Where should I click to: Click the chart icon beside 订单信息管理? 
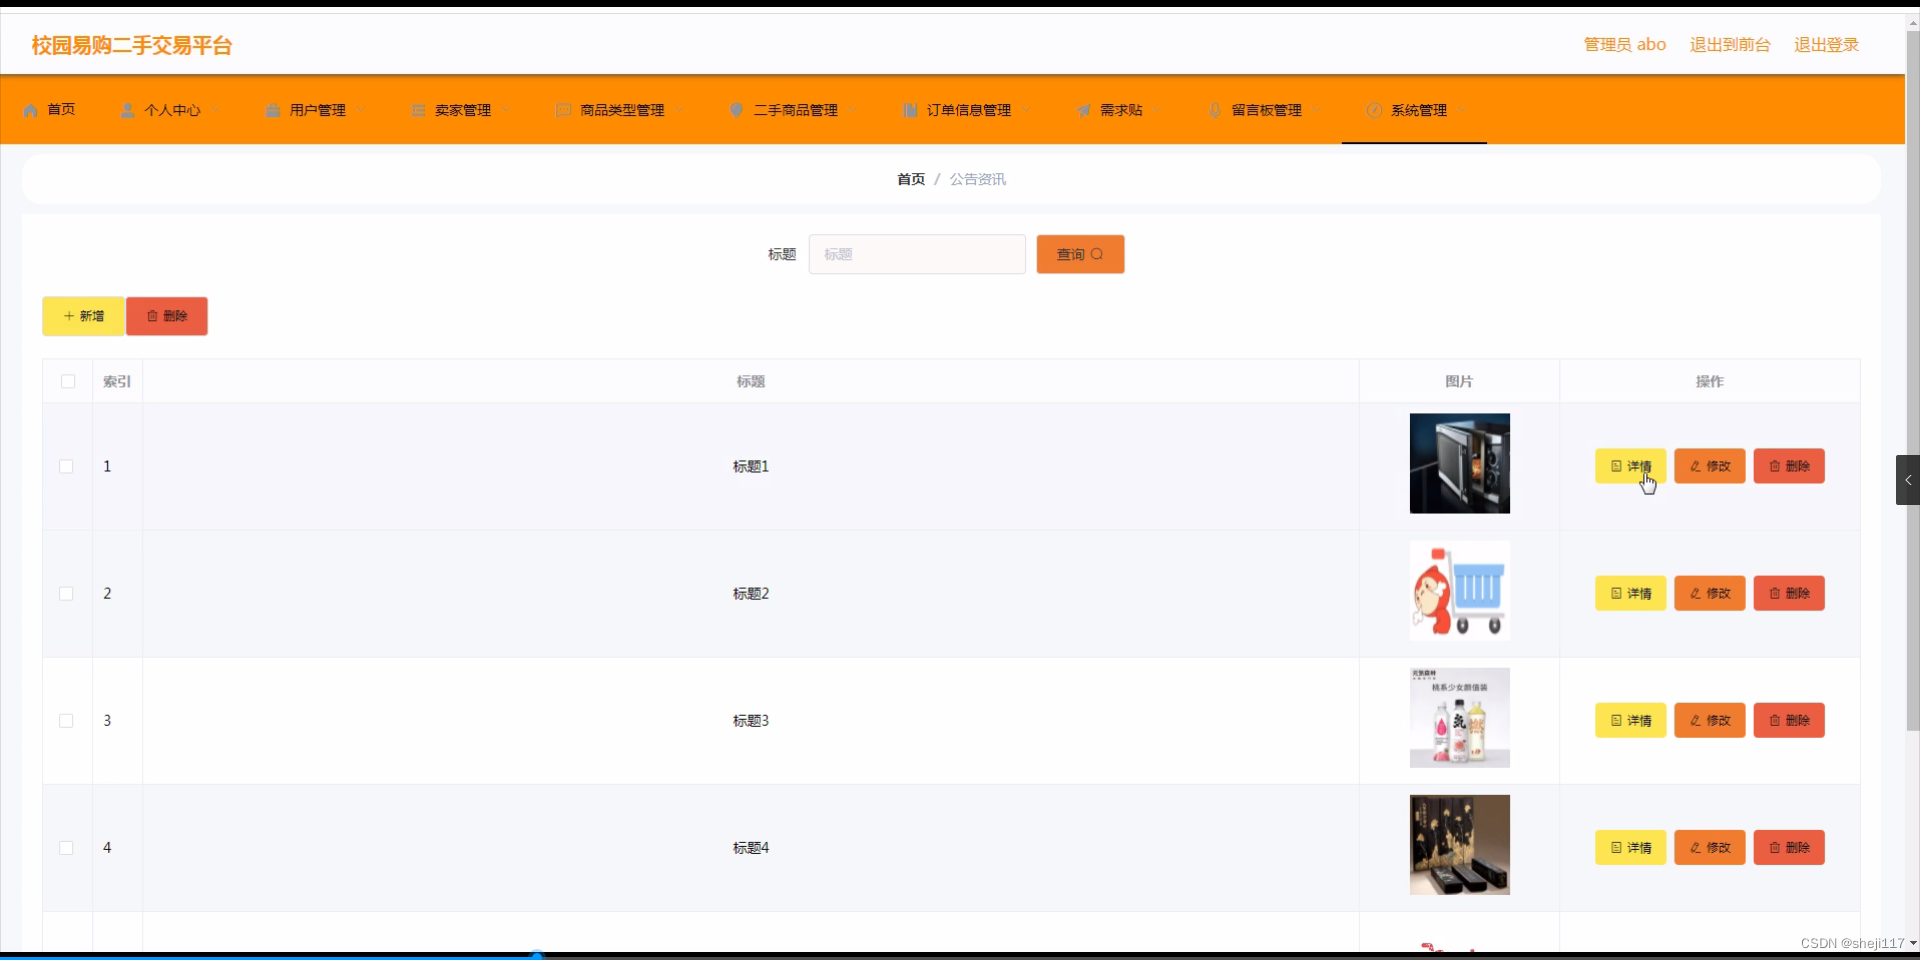pos(909,110)
